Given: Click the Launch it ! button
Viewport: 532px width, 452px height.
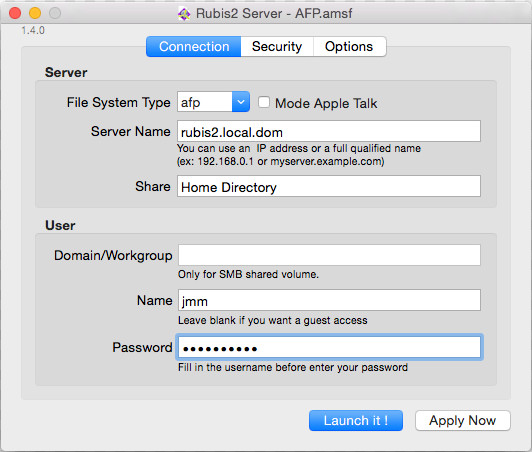Looking at the screenshot, I should (356, 421).
